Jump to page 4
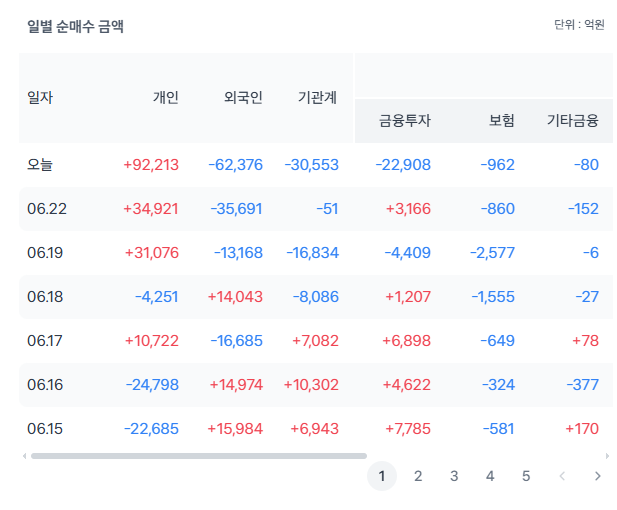The height and width of the screenshot is (510, 617). (x=490, y=476)
